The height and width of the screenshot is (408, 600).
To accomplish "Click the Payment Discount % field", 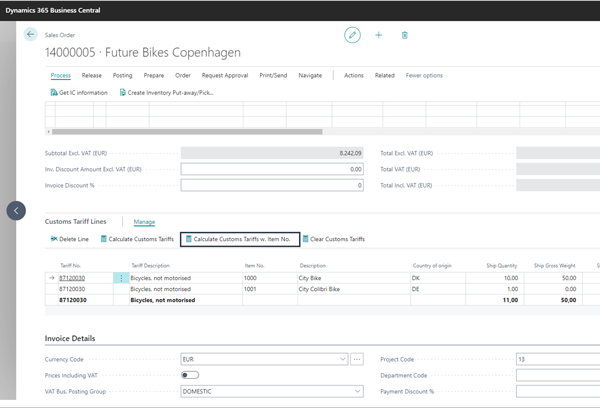I will coord(558,391).
